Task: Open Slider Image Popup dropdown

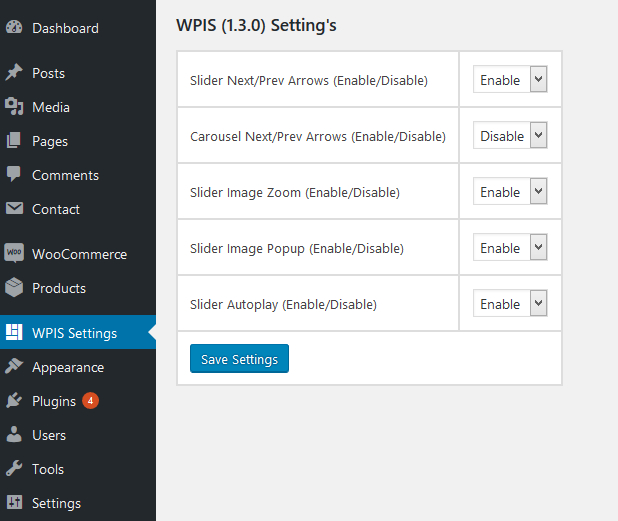Action: click(x=510, y=247)
